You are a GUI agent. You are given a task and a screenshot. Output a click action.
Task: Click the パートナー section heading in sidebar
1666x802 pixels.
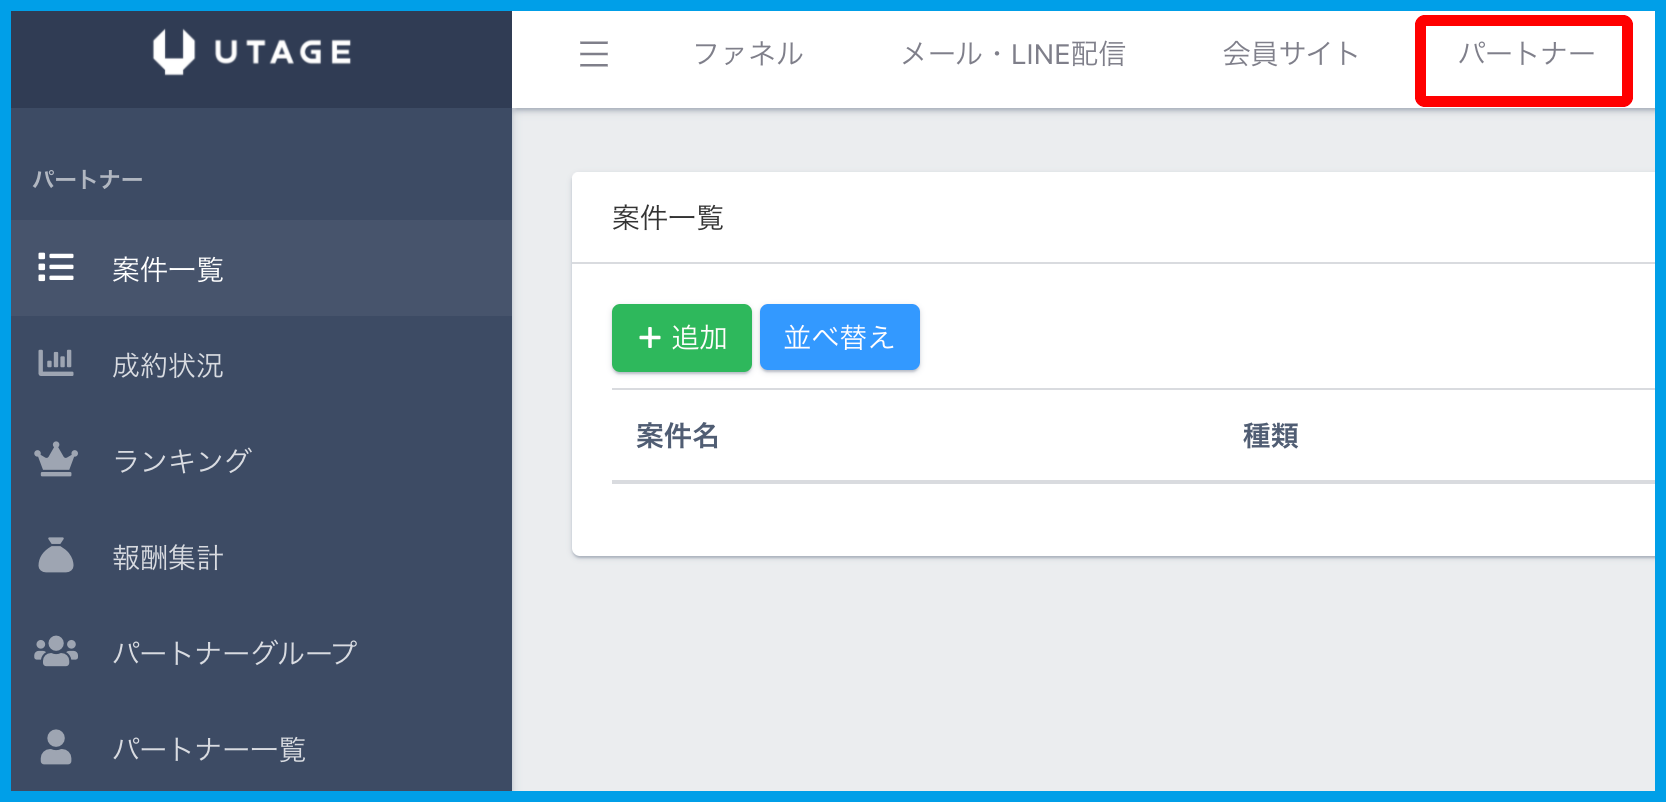tap(88, 180)
